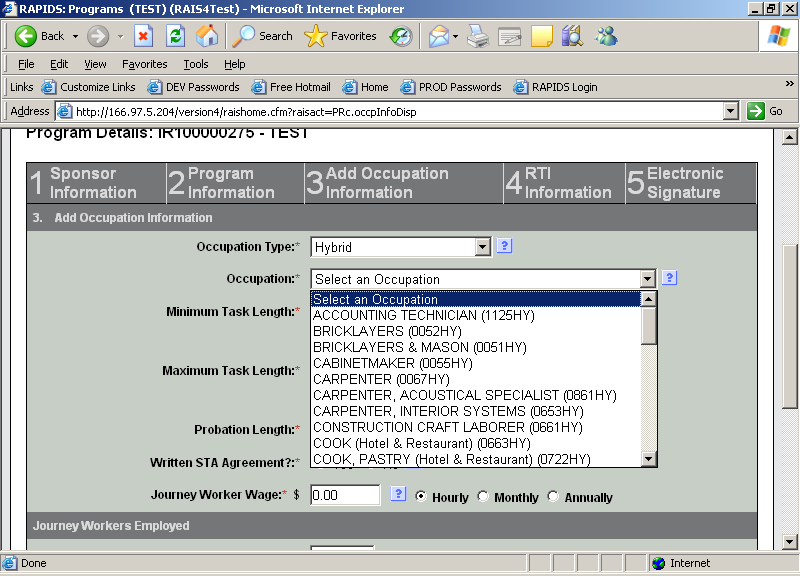
Task: Click the Journey Worker Wage input field
Action: pyautogui.click(x=345, y=495)
